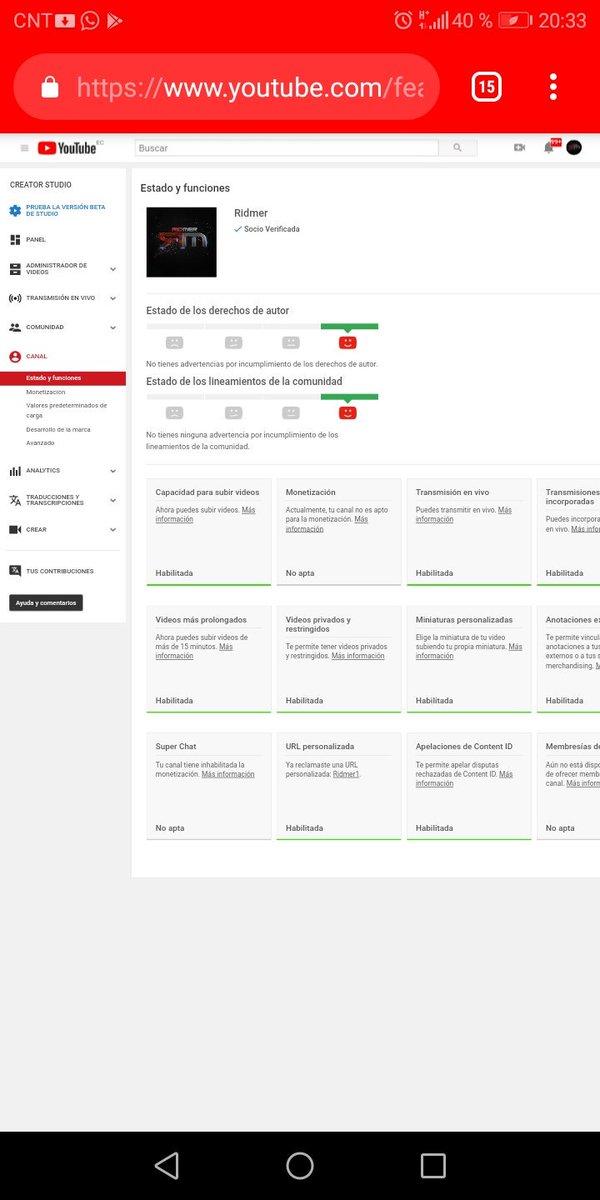
Task: Click Más información in Monetización card
Action: pos(327,524)
